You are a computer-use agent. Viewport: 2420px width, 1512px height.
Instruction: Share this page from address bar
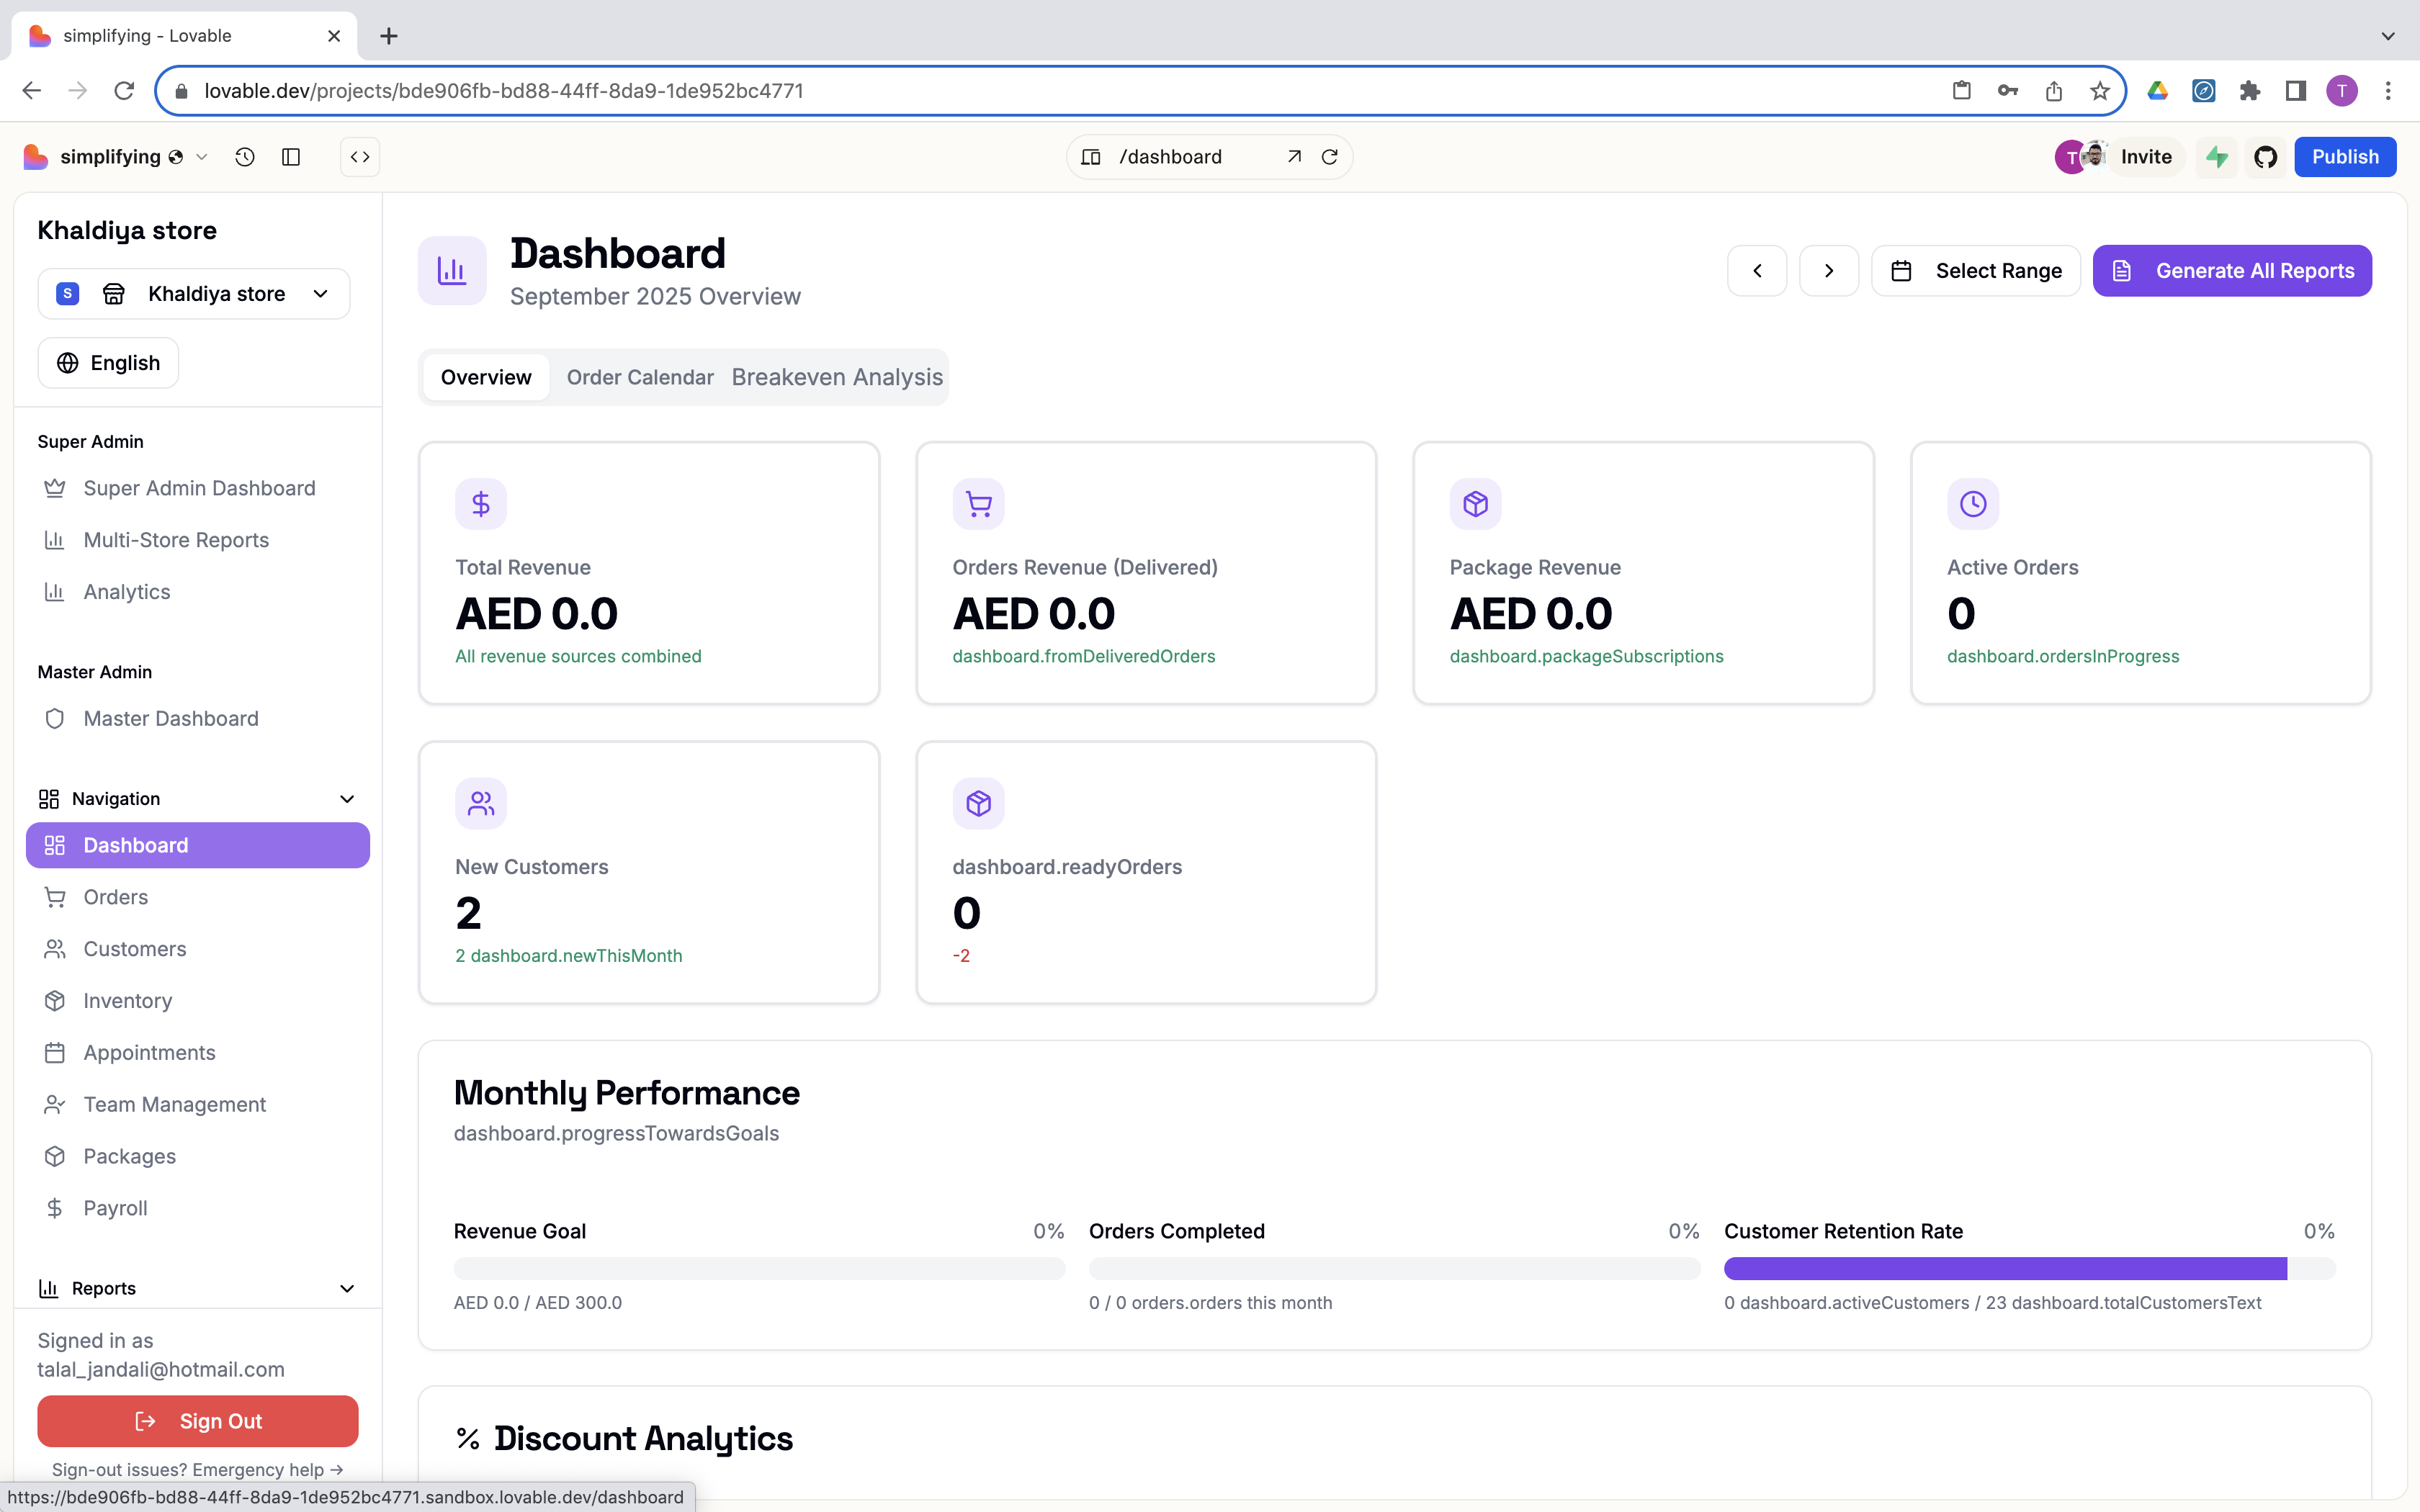pos(2054,91)
